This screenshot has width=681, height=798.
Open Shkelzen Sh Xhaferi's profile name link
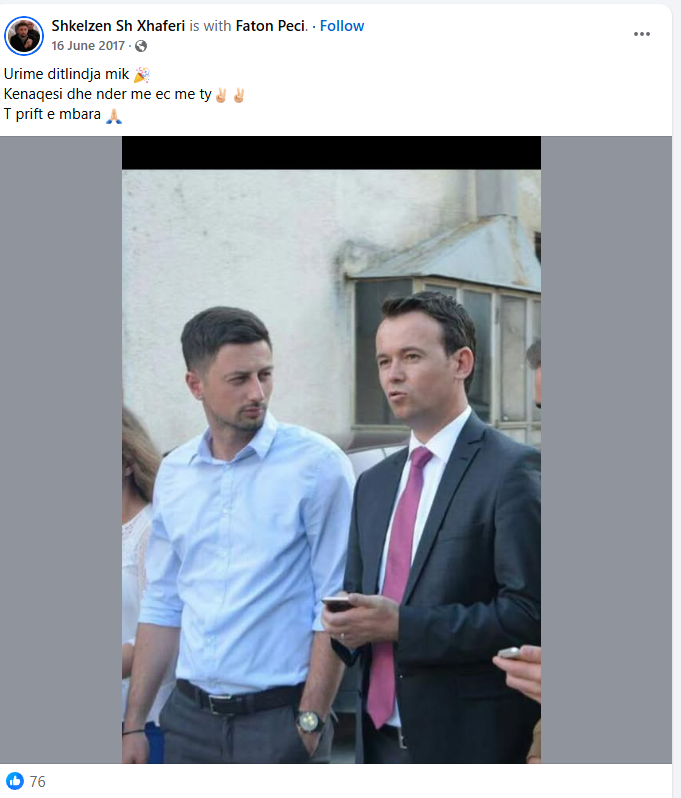point(118,26)
